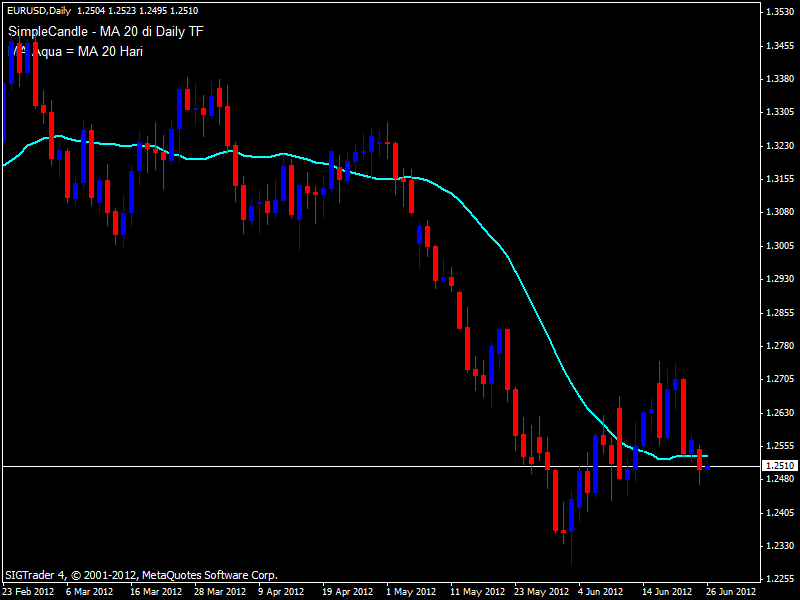800x600 pixels.
Task: Click price axis label 1.2555
Action: point(780,446)
